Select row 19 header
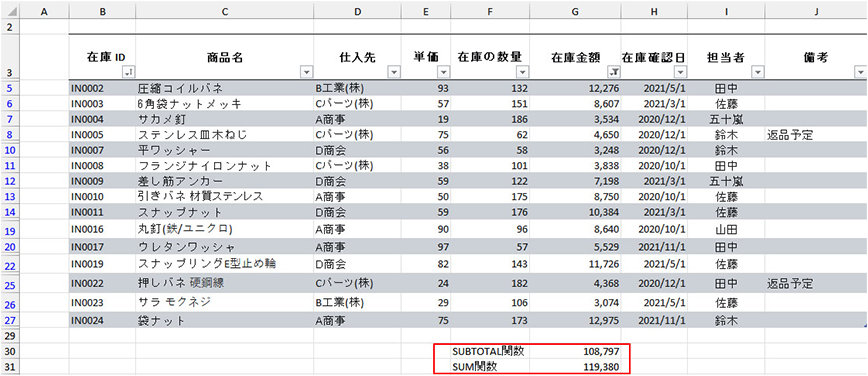 (10, 230)
